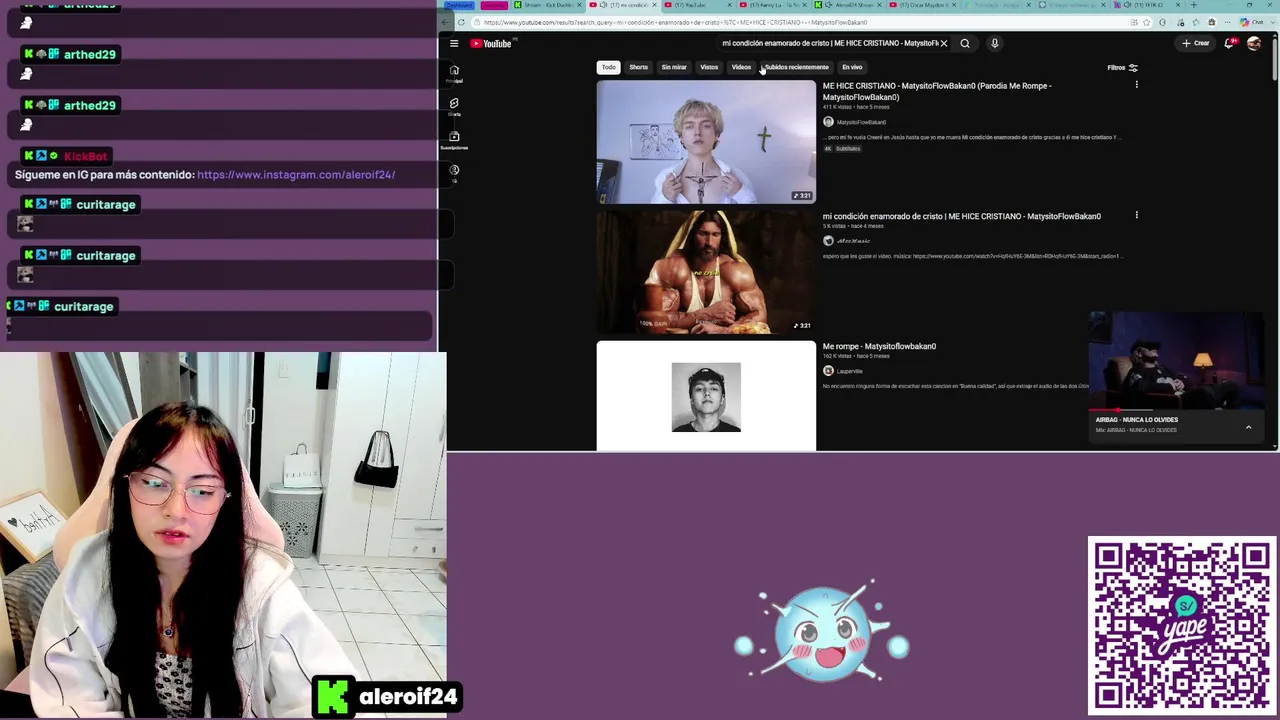Click the bottom curitarage username in chat

point(84,307)
